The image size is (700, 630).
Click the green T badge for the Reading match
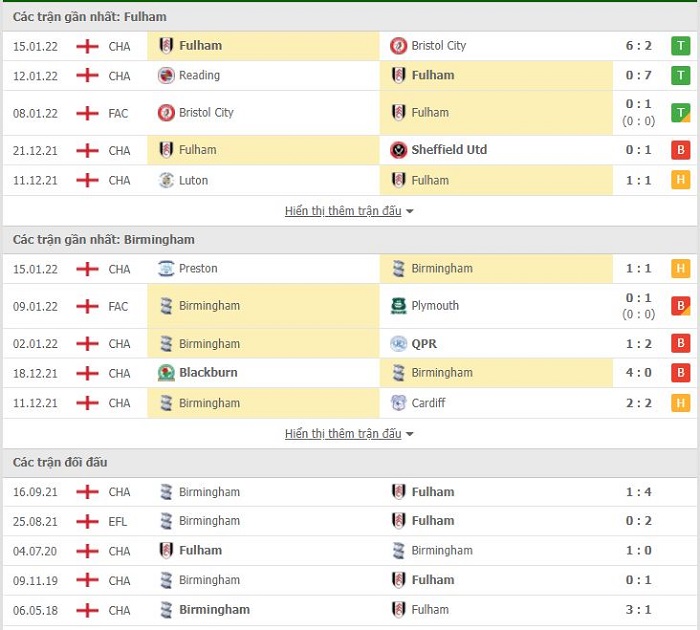tap(680, 75)
